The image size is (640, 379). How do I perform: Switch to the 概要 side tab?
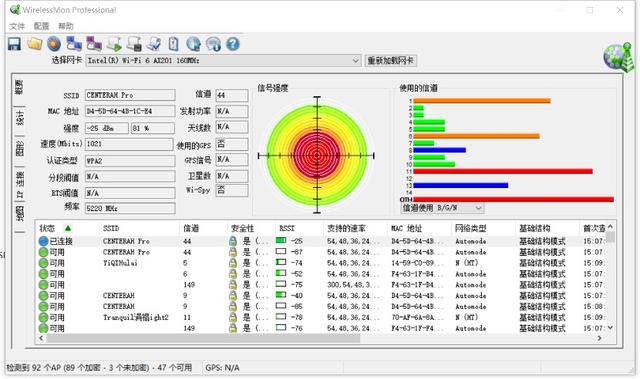pyautogui.click(x=19, y=87)
